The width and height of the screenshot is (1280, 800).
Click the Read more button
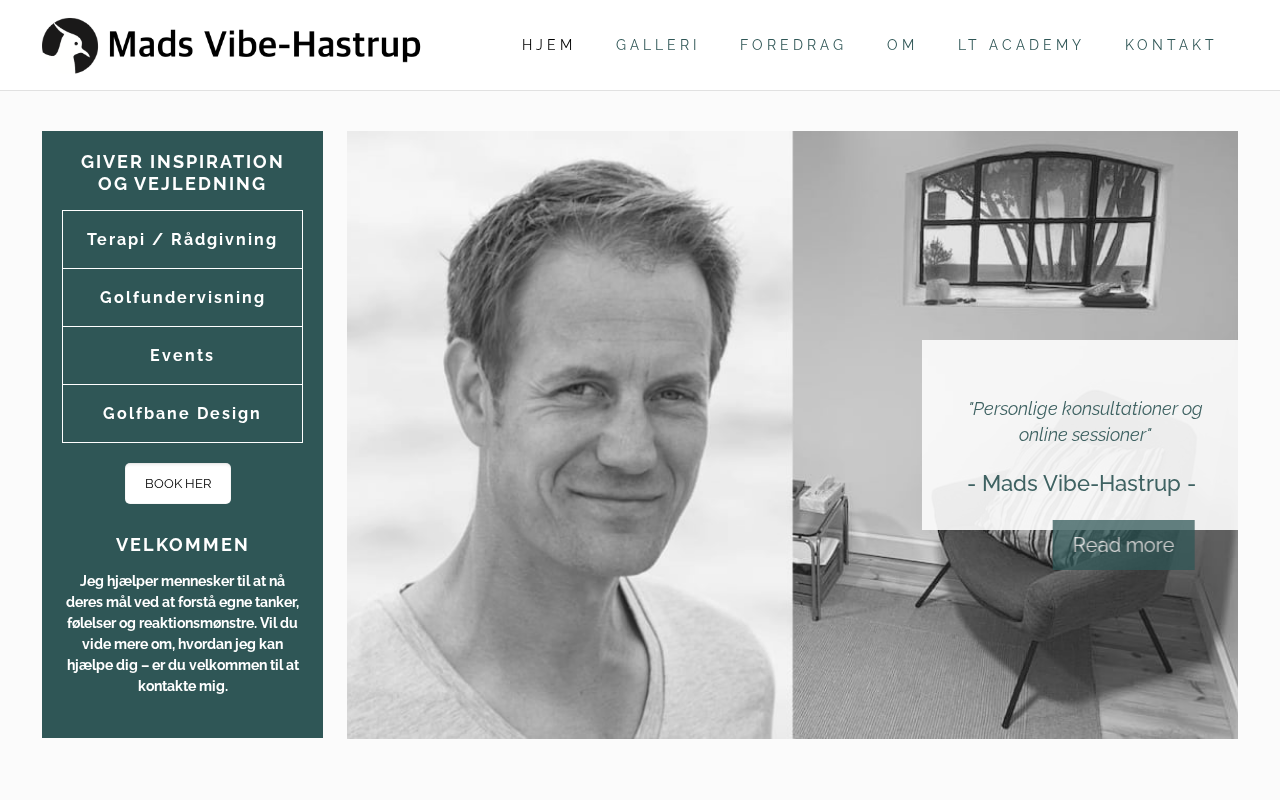1123,545
